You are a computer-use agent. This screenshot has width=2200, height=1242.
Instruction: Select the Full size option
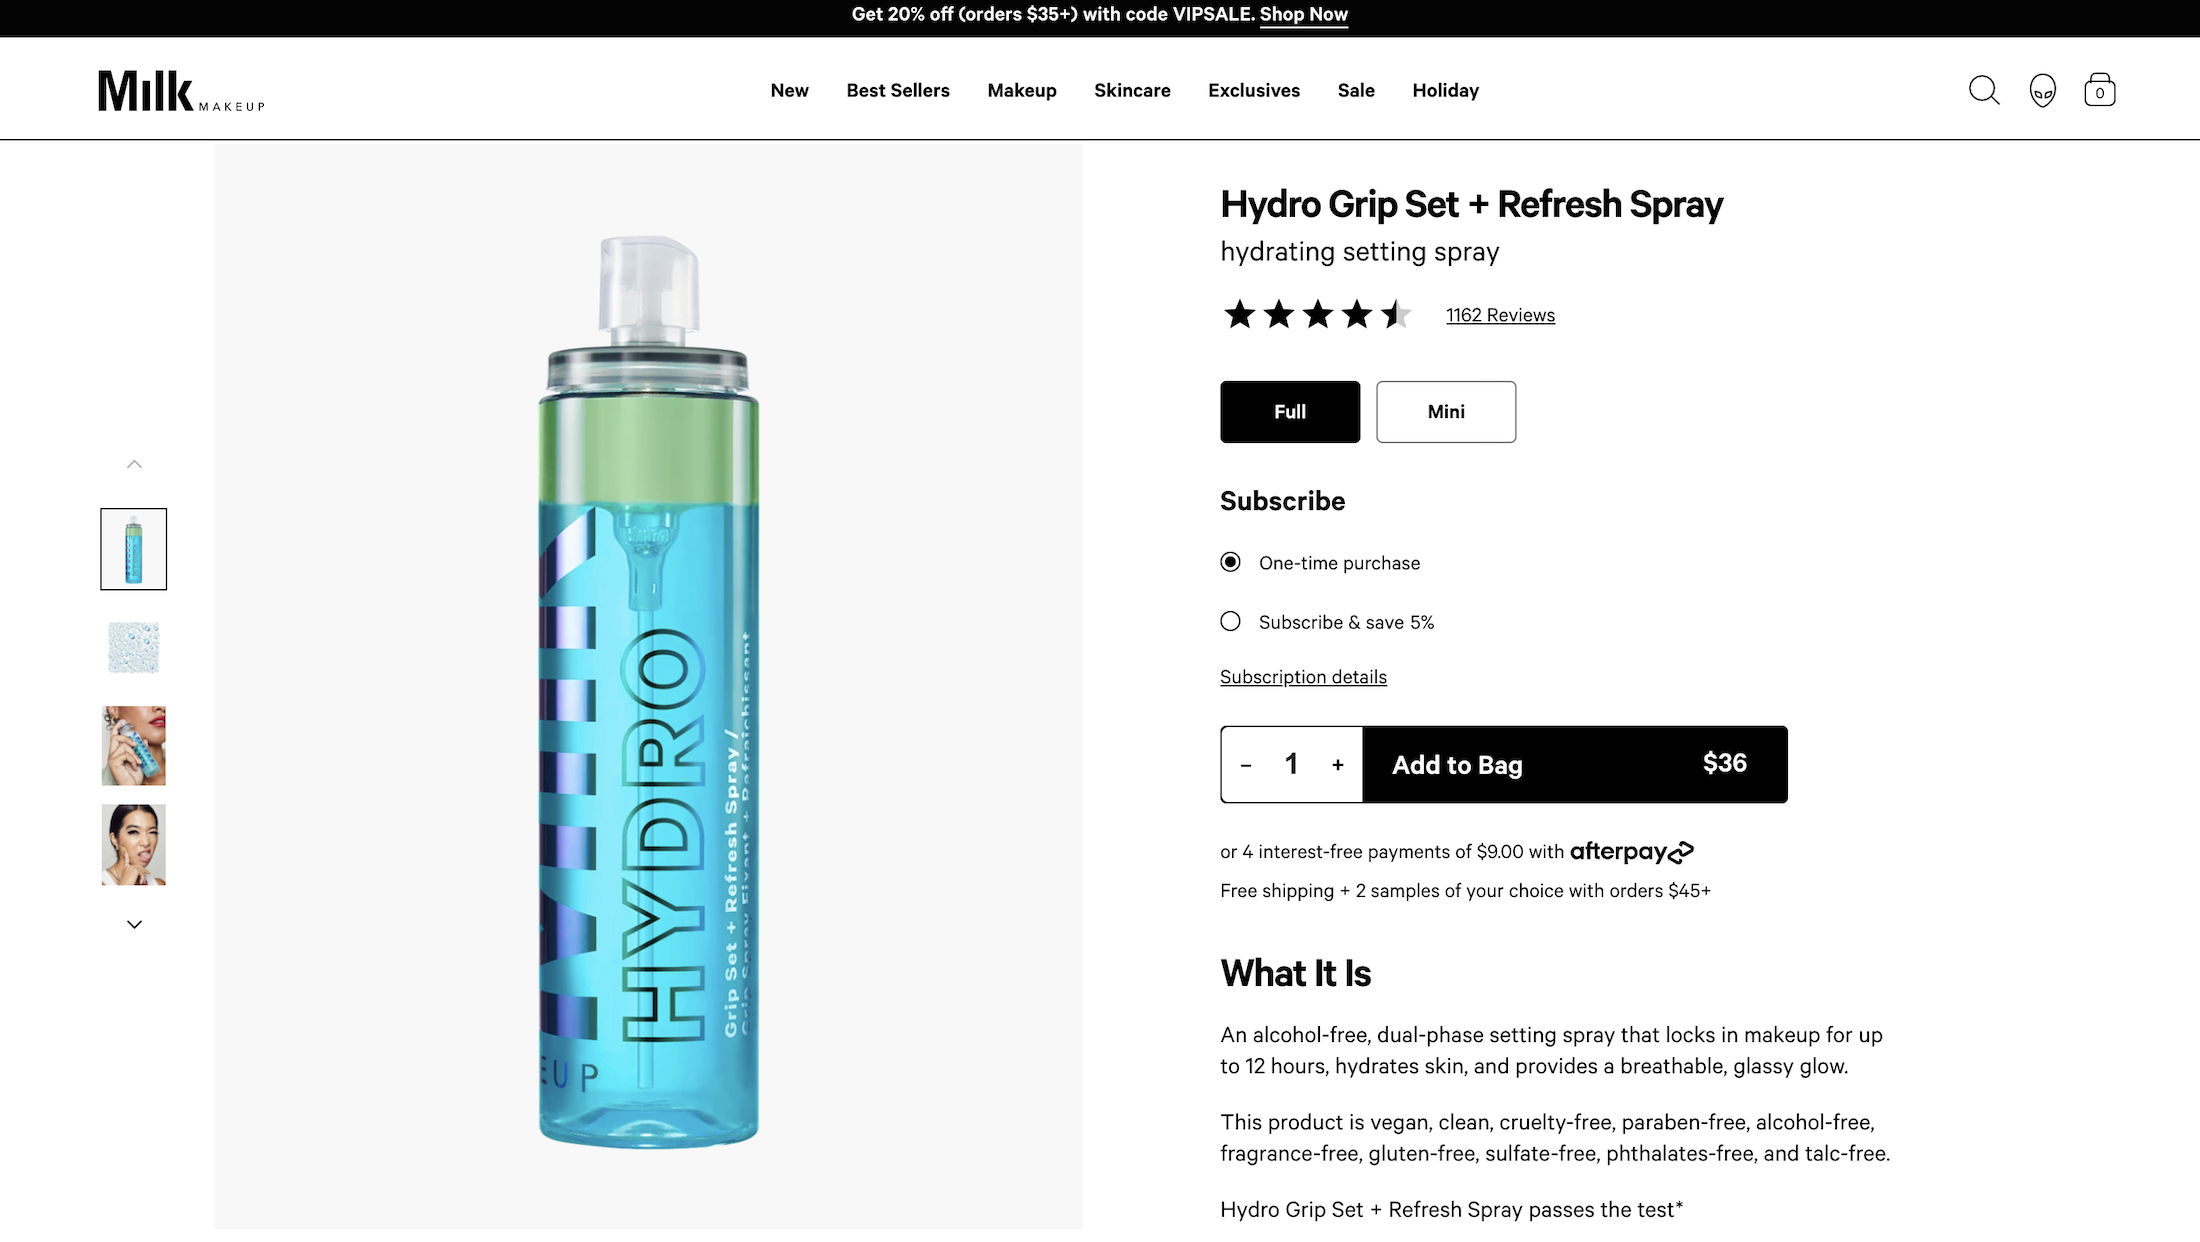(1290, 412)
